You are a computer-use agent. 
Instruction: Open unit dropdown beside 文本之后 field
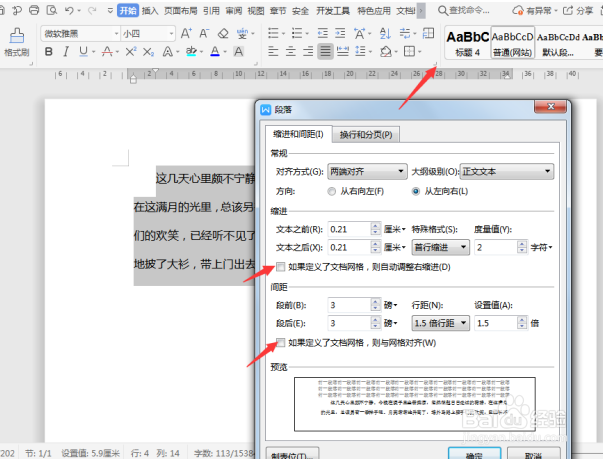click(x=395, y=247)
